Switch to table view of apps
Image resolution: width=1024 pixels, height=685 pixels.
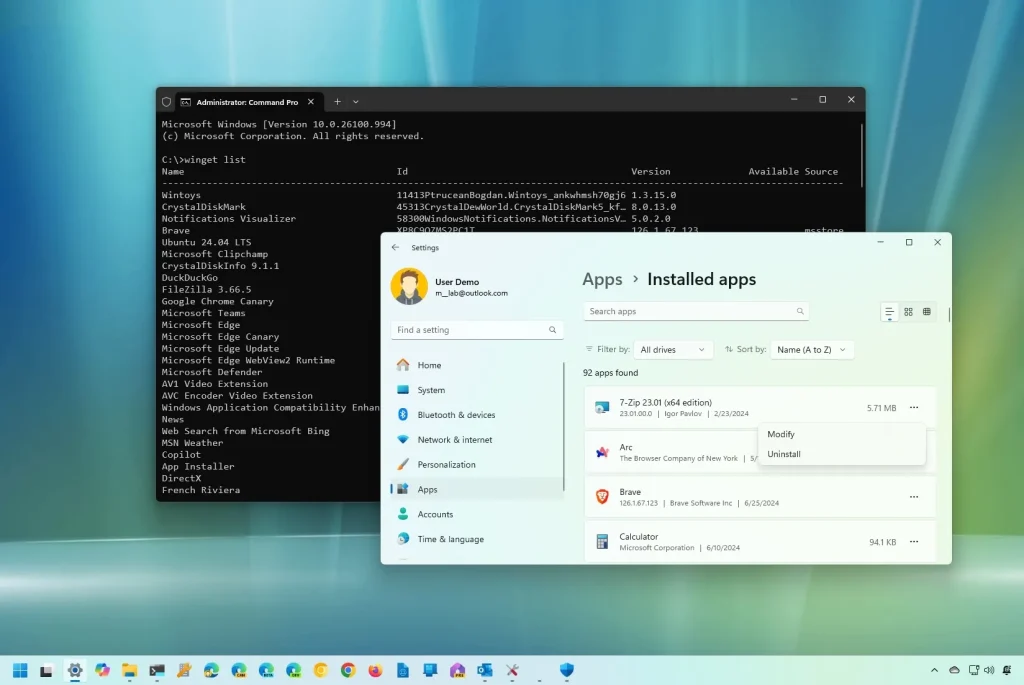[x=927, y=312]
